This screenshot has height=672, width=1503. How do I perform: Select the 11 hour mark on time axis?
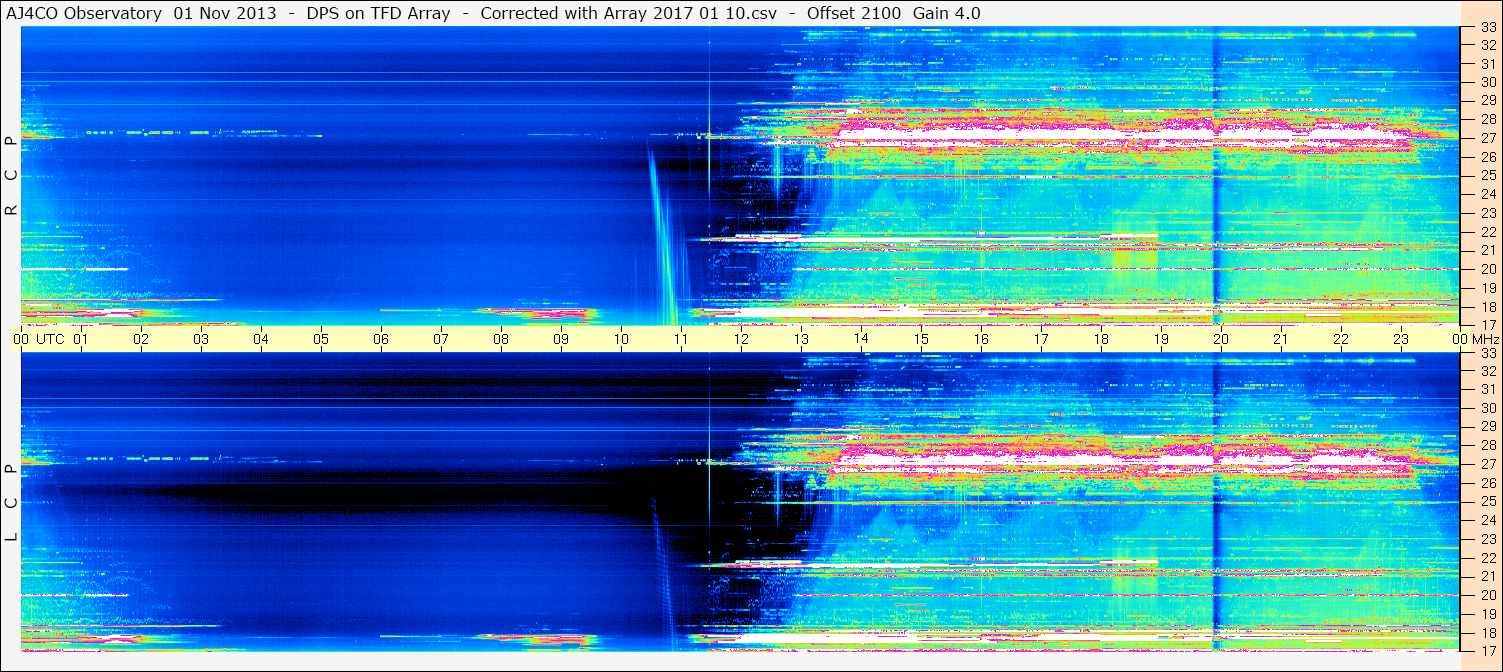click(x=681, y=340)
